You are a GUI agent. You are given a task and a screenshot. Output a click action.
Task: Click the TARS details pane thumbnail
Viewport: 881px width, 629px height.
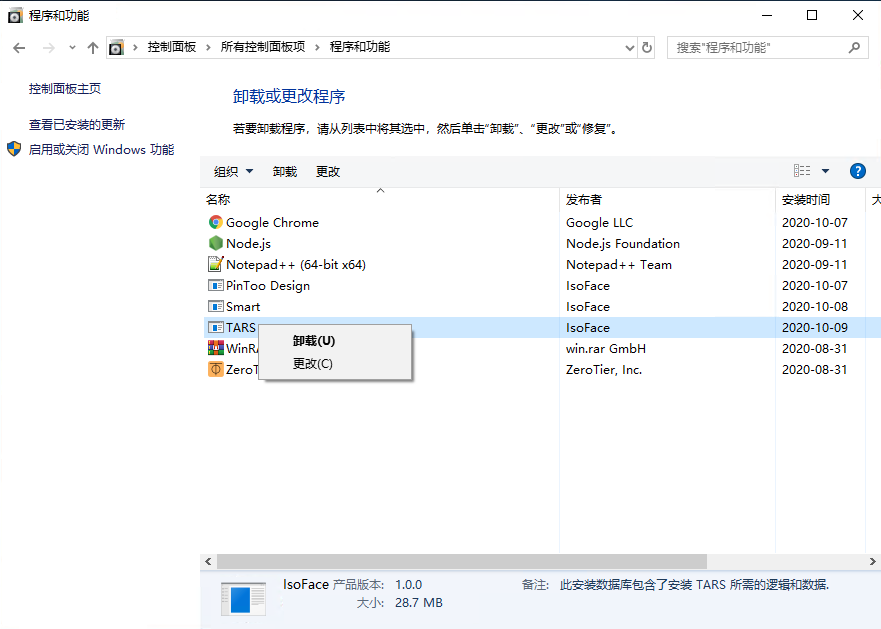[x=243, y=600]
